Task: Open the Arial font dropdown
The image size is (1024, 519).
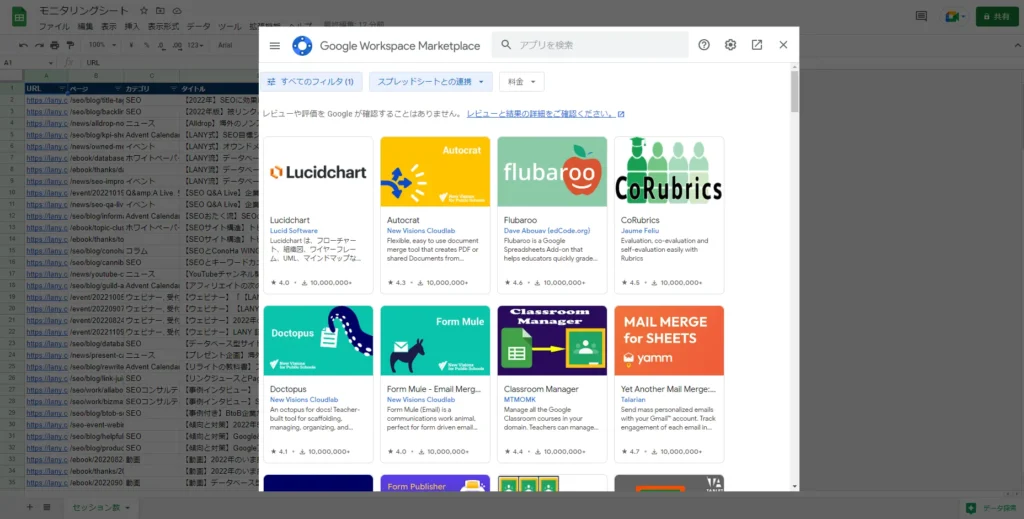Action: (225, 45)
